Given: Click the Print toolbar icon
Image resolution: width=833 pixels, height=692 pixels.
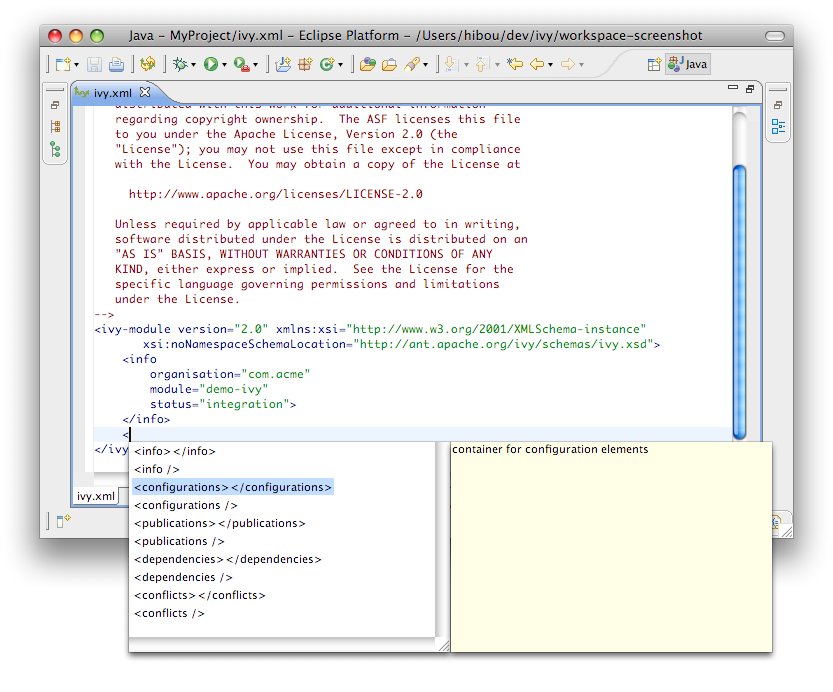Looking at the screenshot, I should (117, 65).
